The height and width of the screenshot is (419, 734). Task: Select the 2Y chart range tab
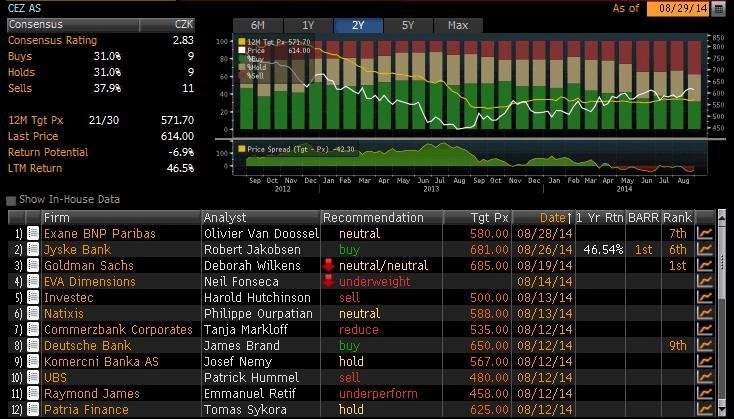358,25
